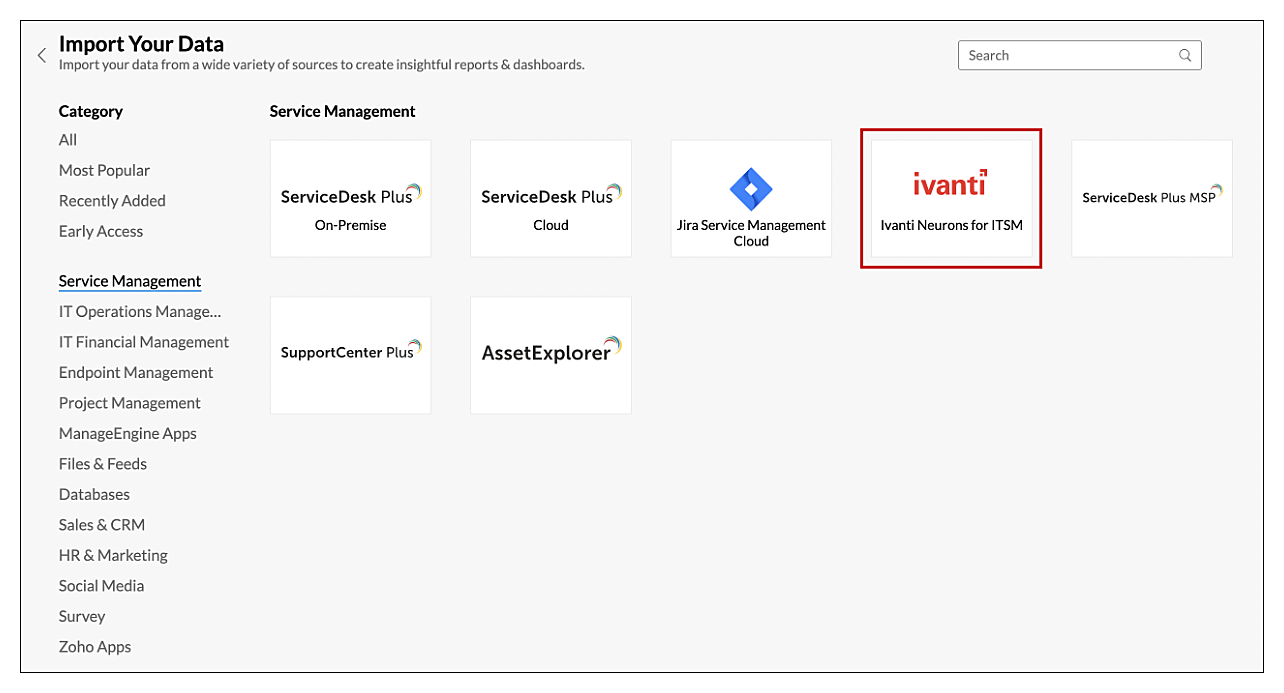Open the Endpoint Management category
This screenshot has width=1284, height=693.
pos(136,373)
